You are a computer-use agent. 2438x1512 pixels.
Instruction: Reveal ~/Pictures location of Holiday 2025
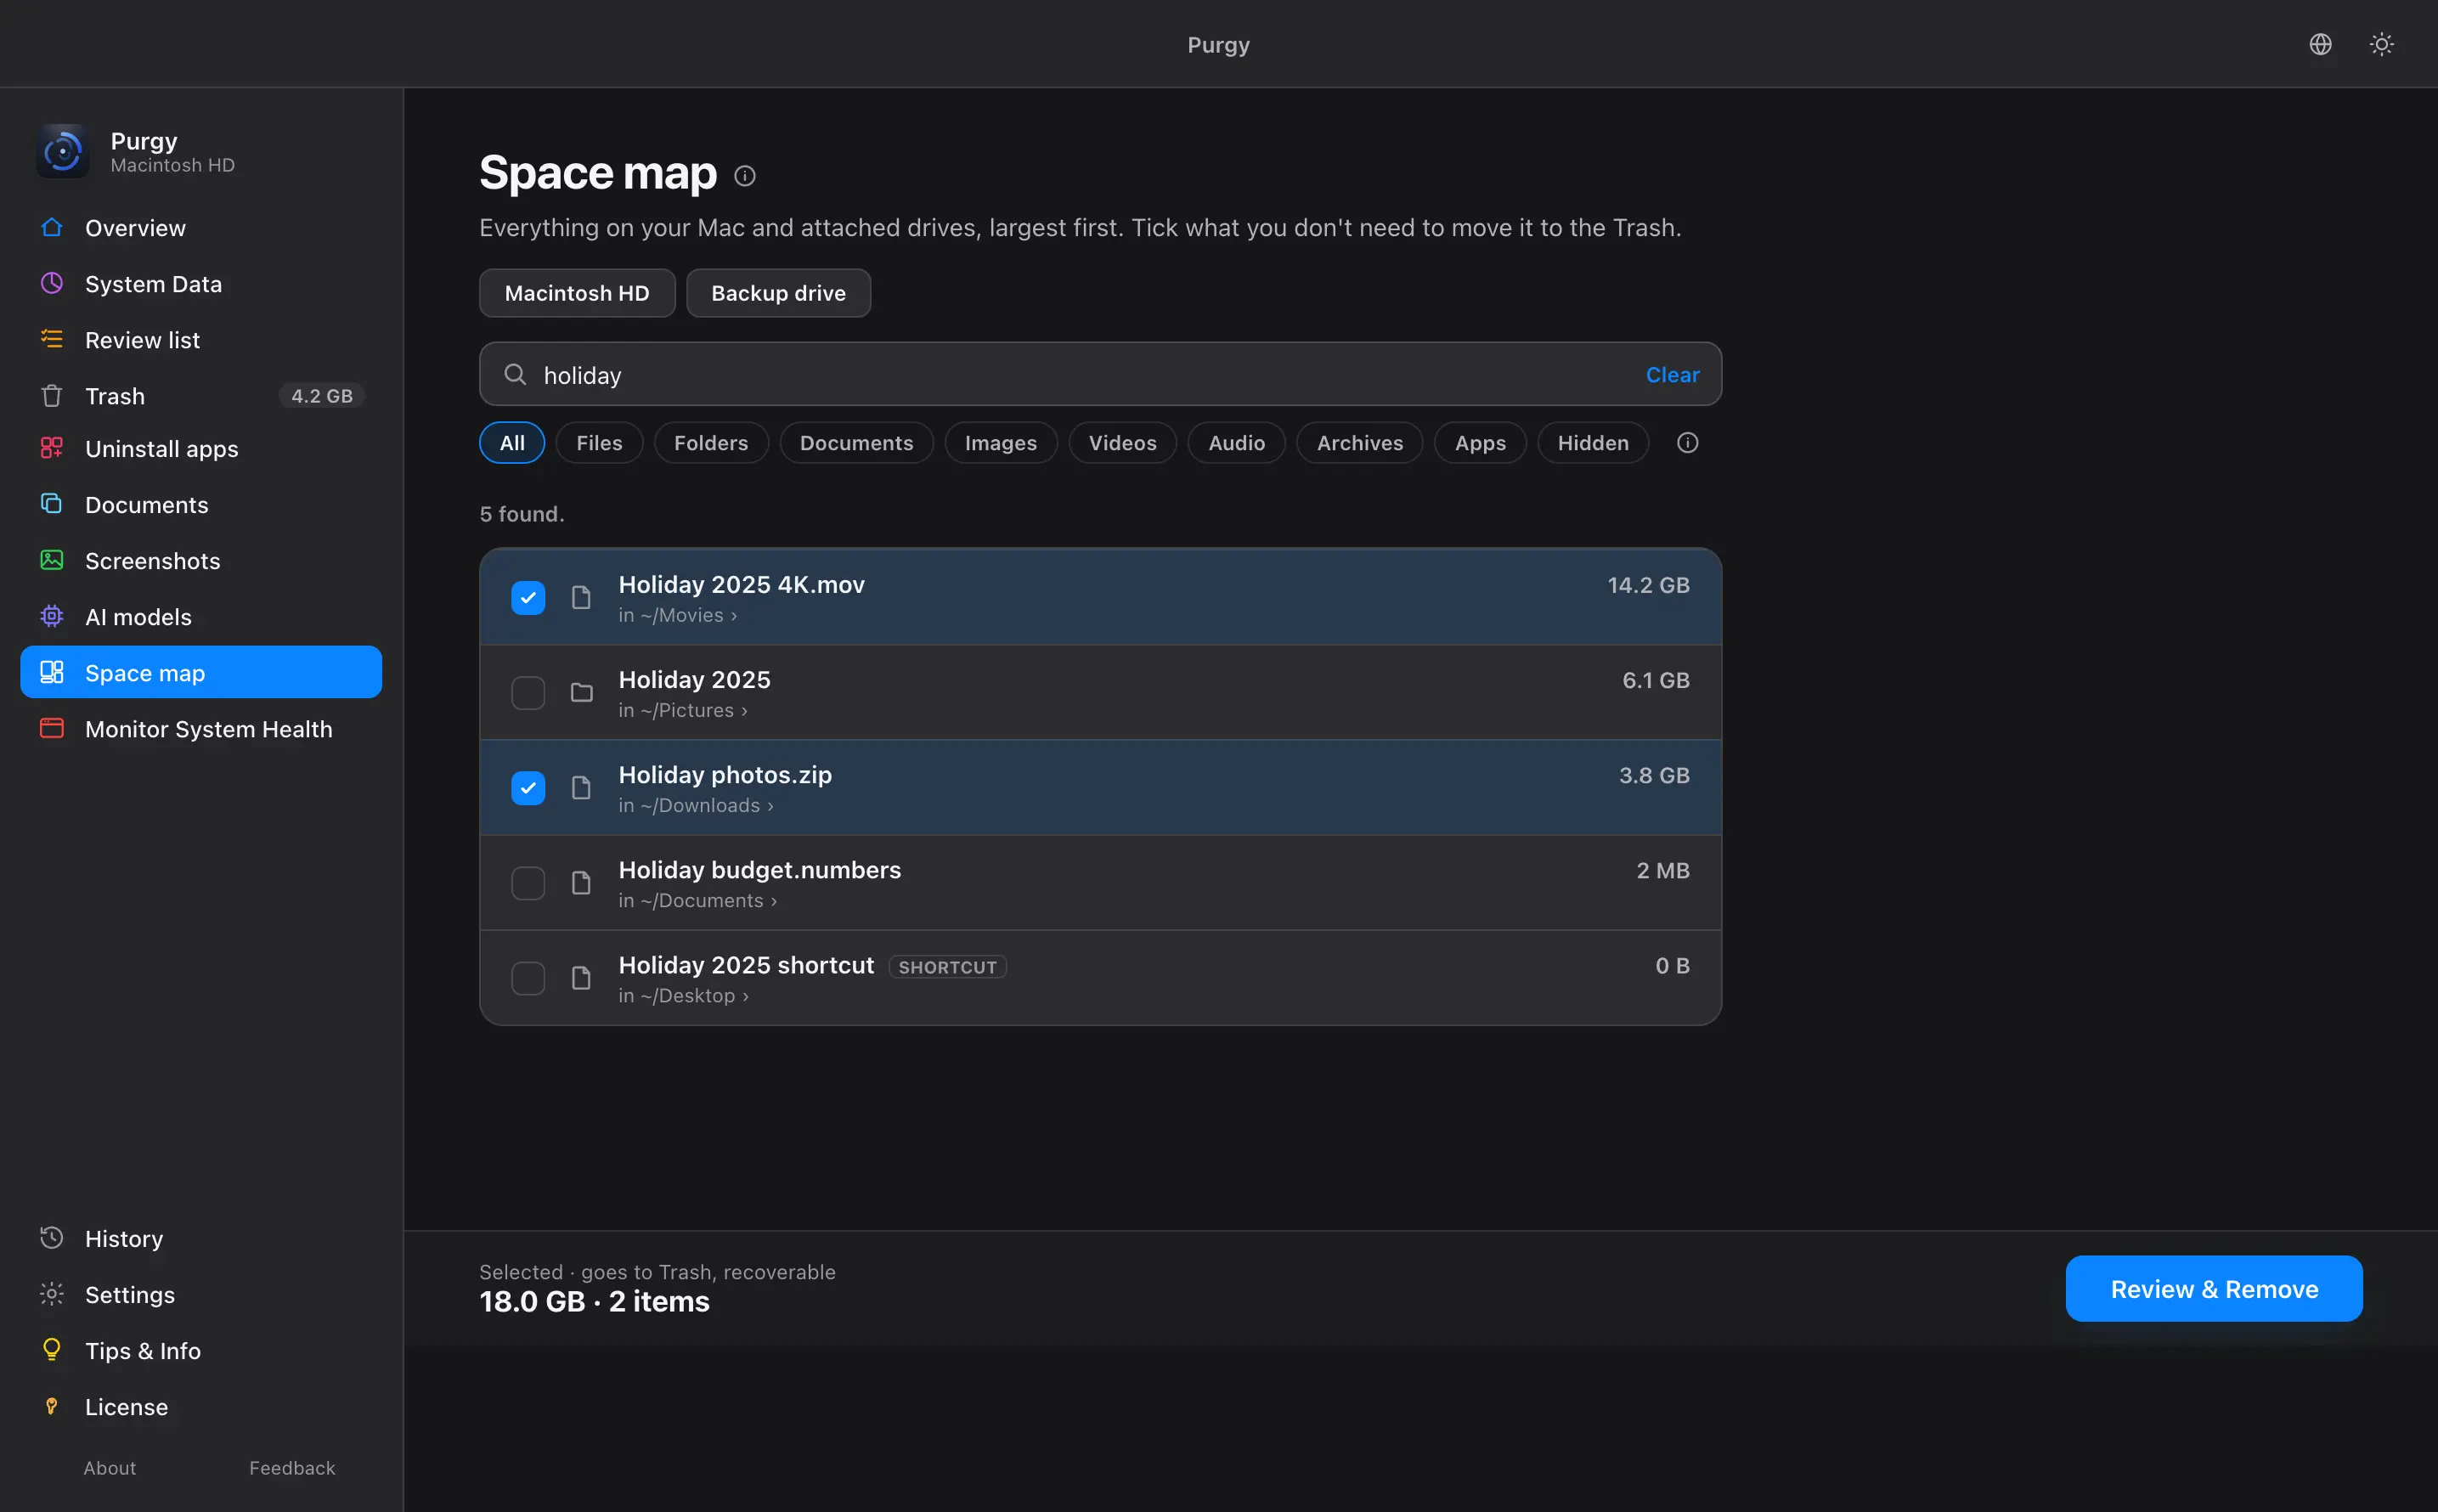683,711
